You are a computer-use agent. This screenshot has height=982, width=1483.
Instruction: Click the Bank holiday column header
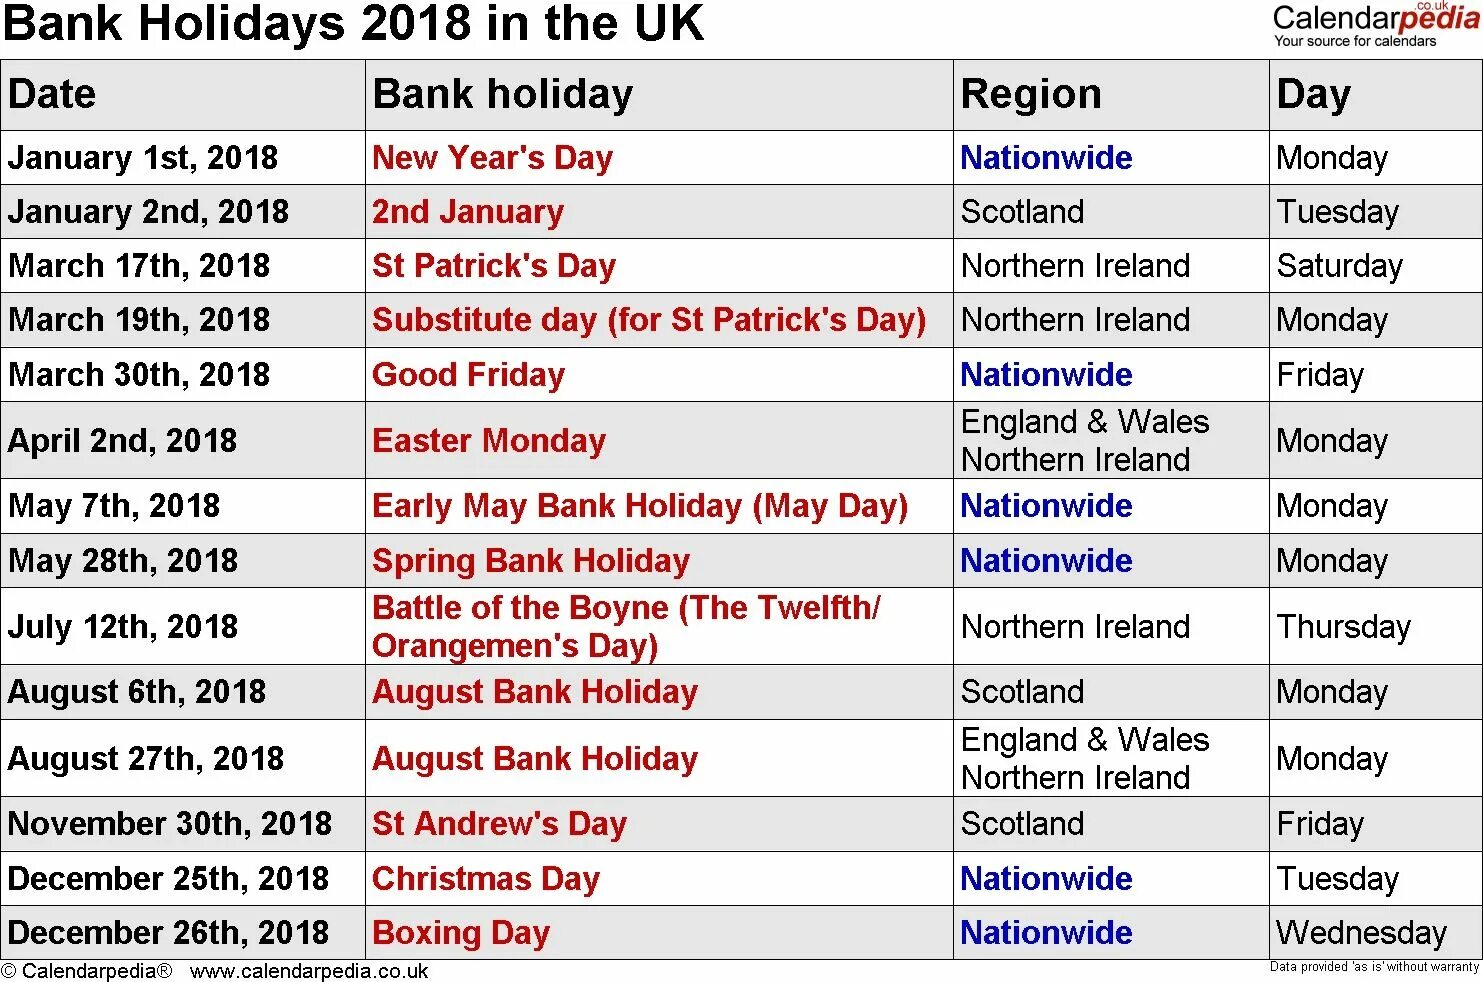pos(503,95)
